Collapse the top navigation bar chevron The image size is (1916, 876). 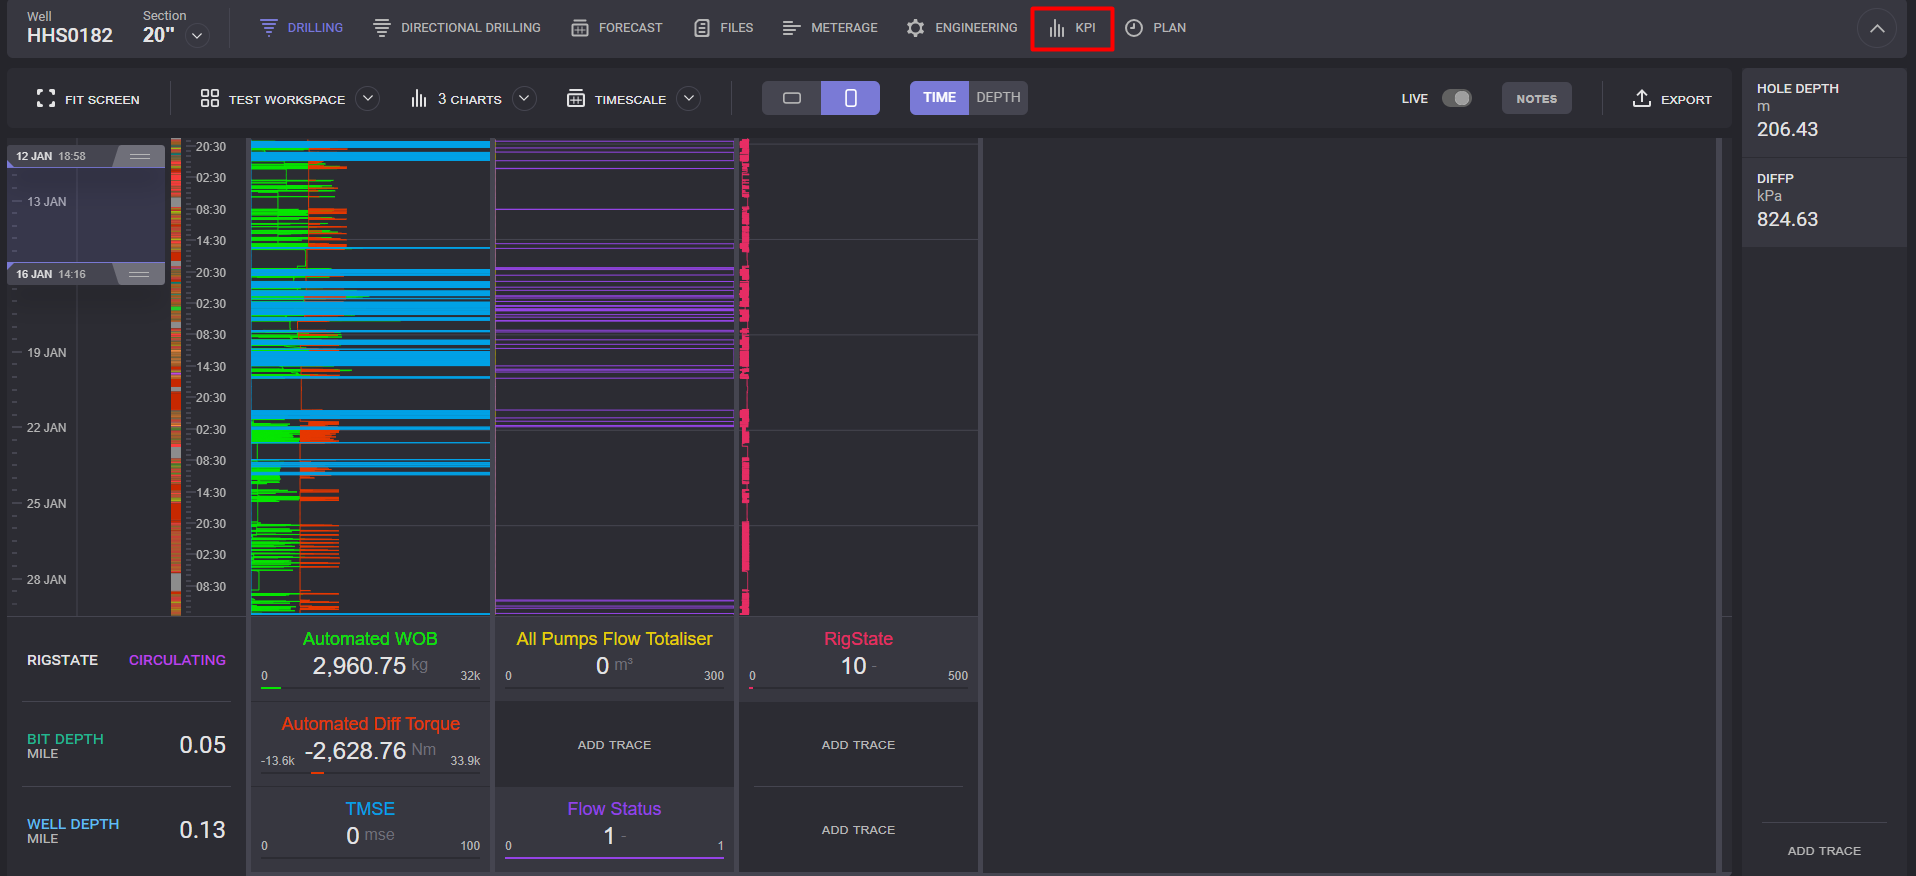pos(1877,28)
